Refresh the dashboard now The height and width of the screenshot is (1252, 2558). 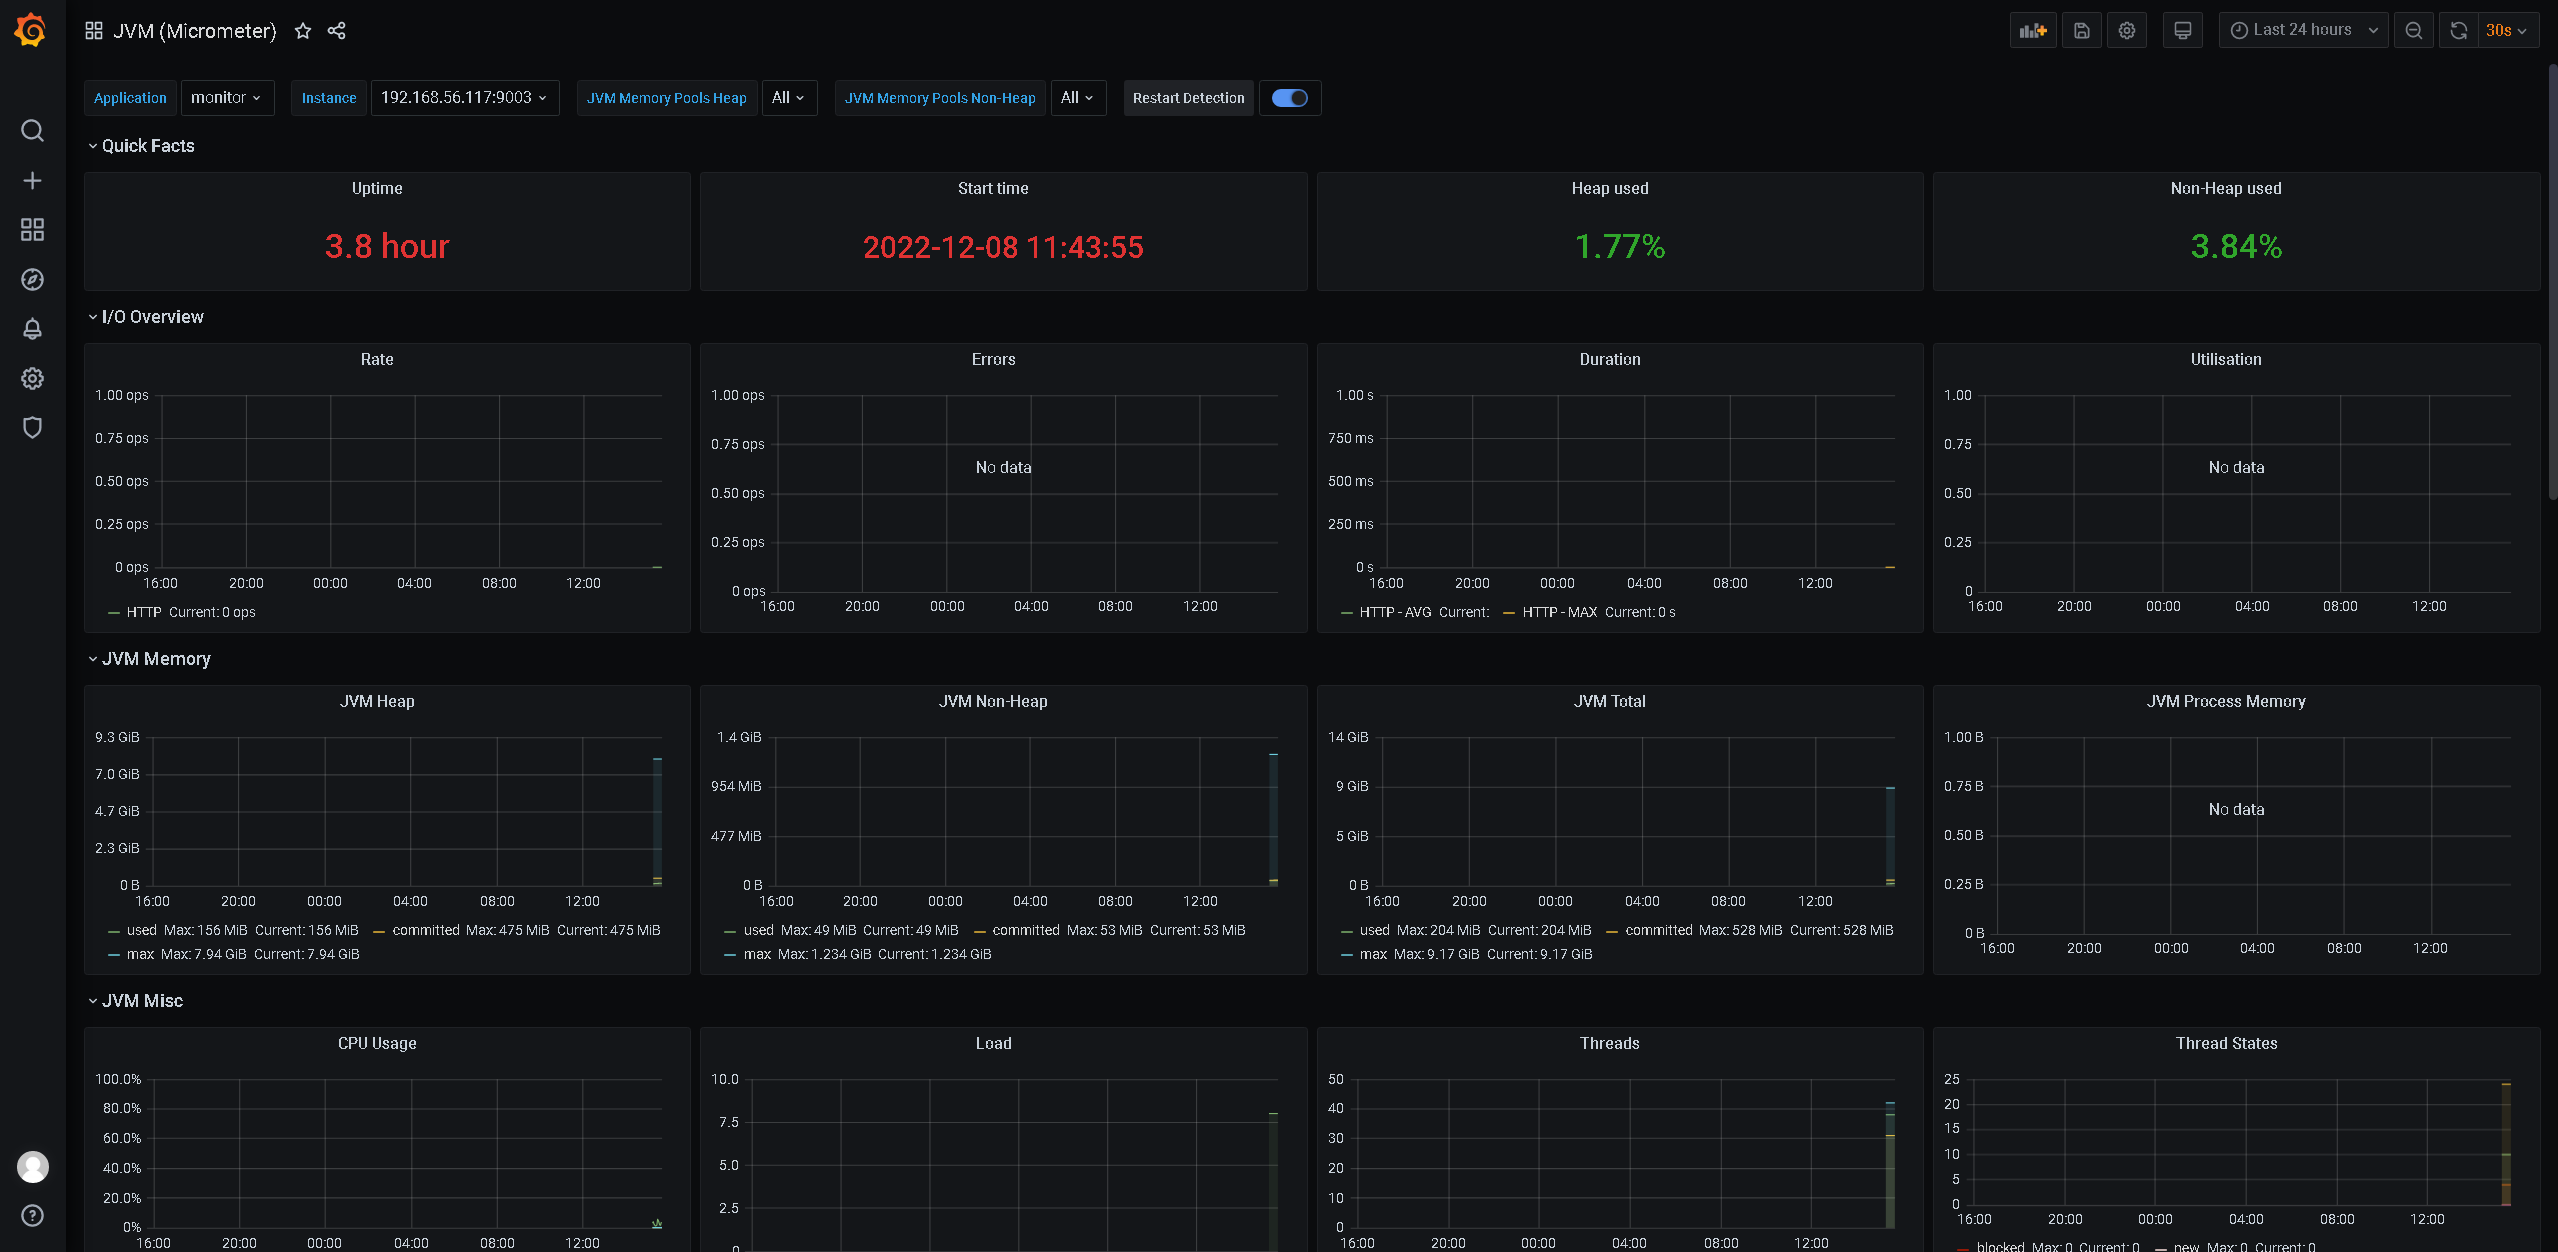pos(2459,31)
